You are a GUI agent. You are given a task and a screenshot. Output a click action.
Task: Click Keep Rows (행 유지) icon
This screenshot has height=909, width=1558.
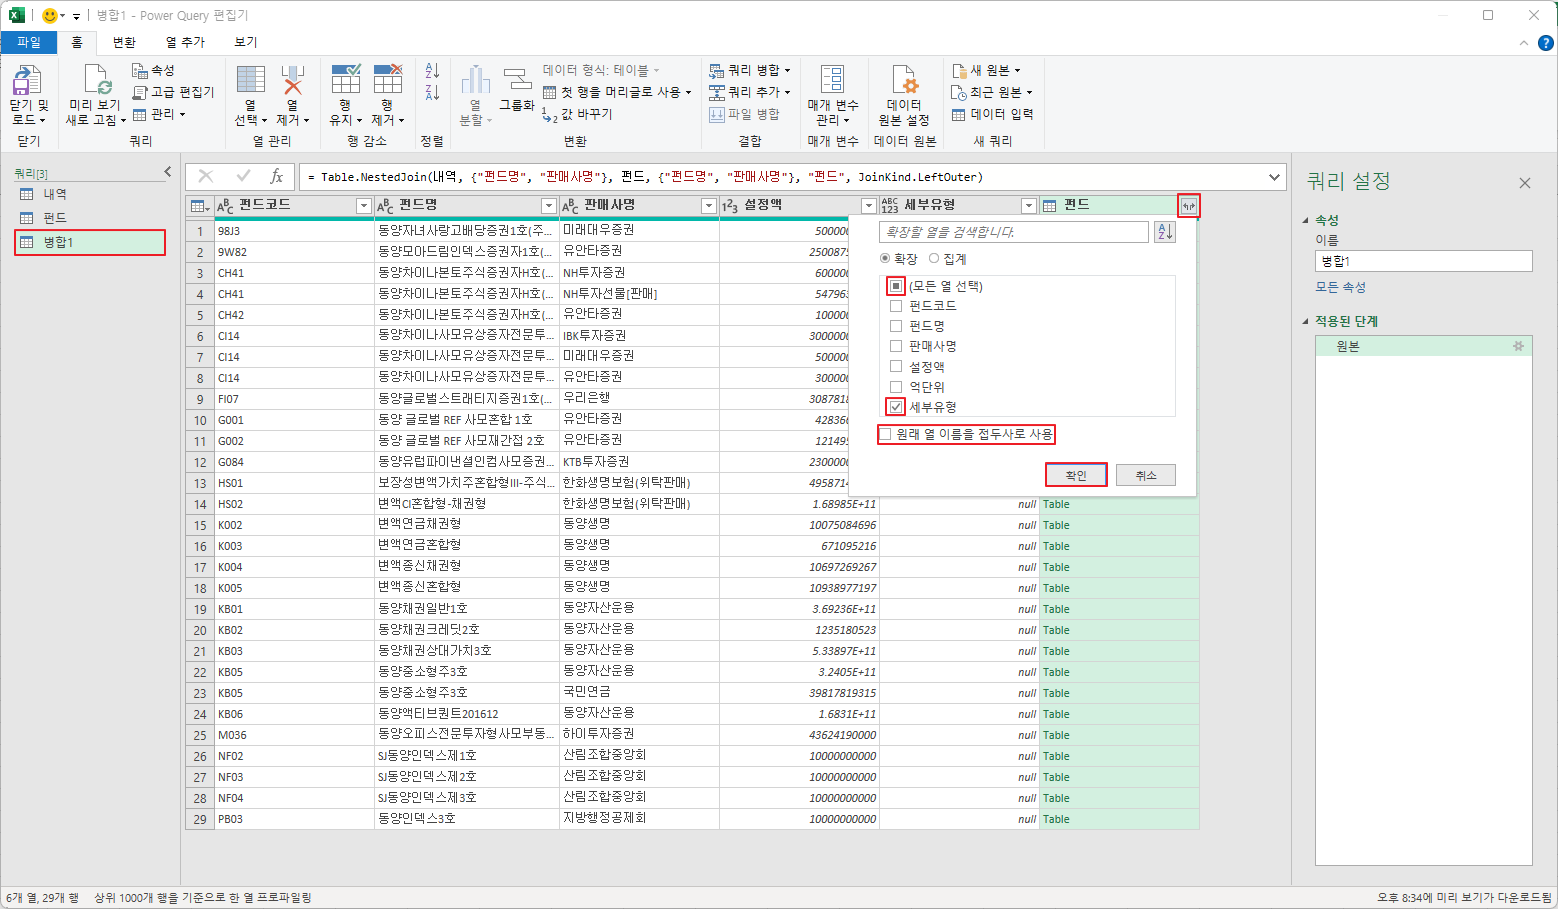tap(345, 80)
